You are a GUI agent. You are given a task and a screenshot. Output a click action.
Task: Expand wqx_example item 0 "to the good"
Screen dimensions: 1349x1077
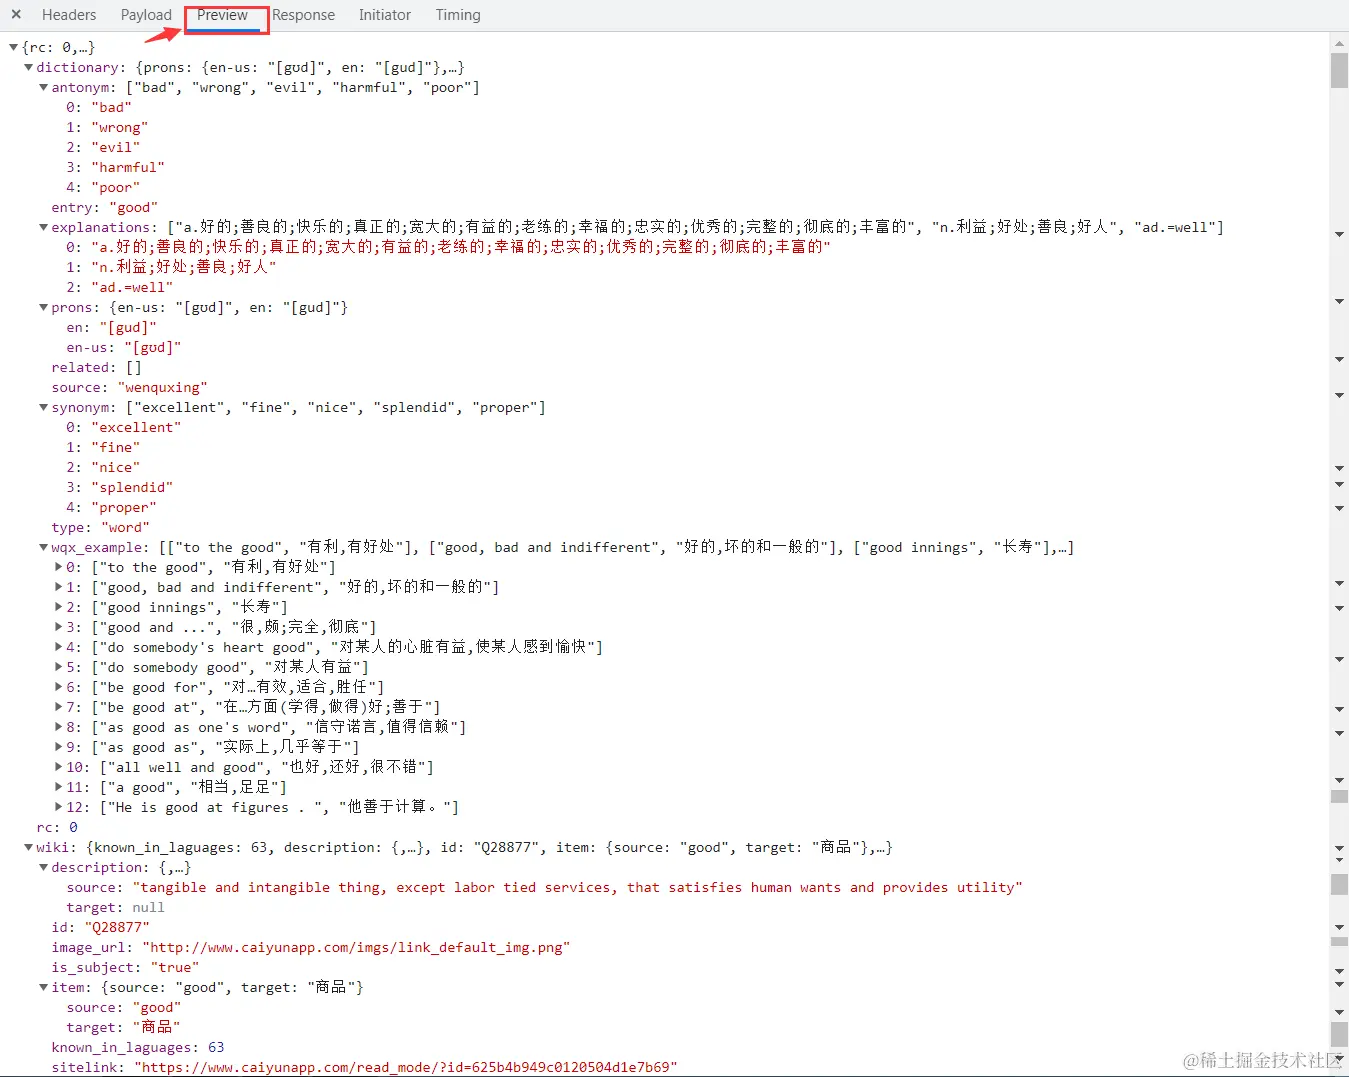59,567
